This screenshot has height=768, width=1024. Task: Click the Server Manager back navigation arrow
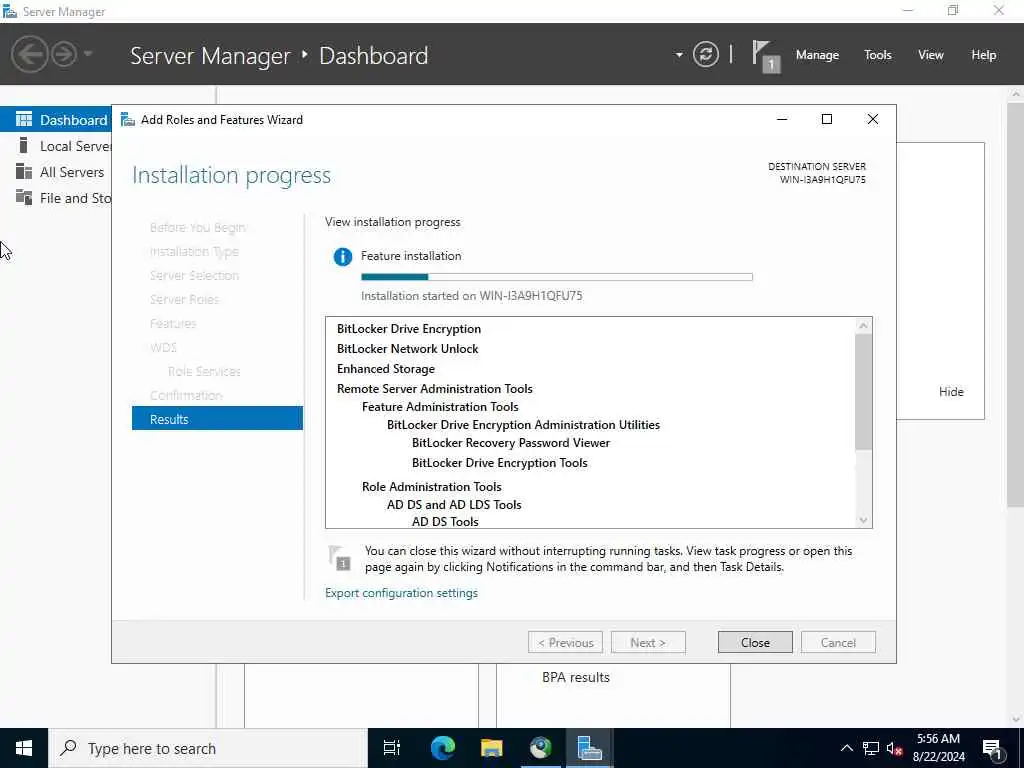click(29, 54)
